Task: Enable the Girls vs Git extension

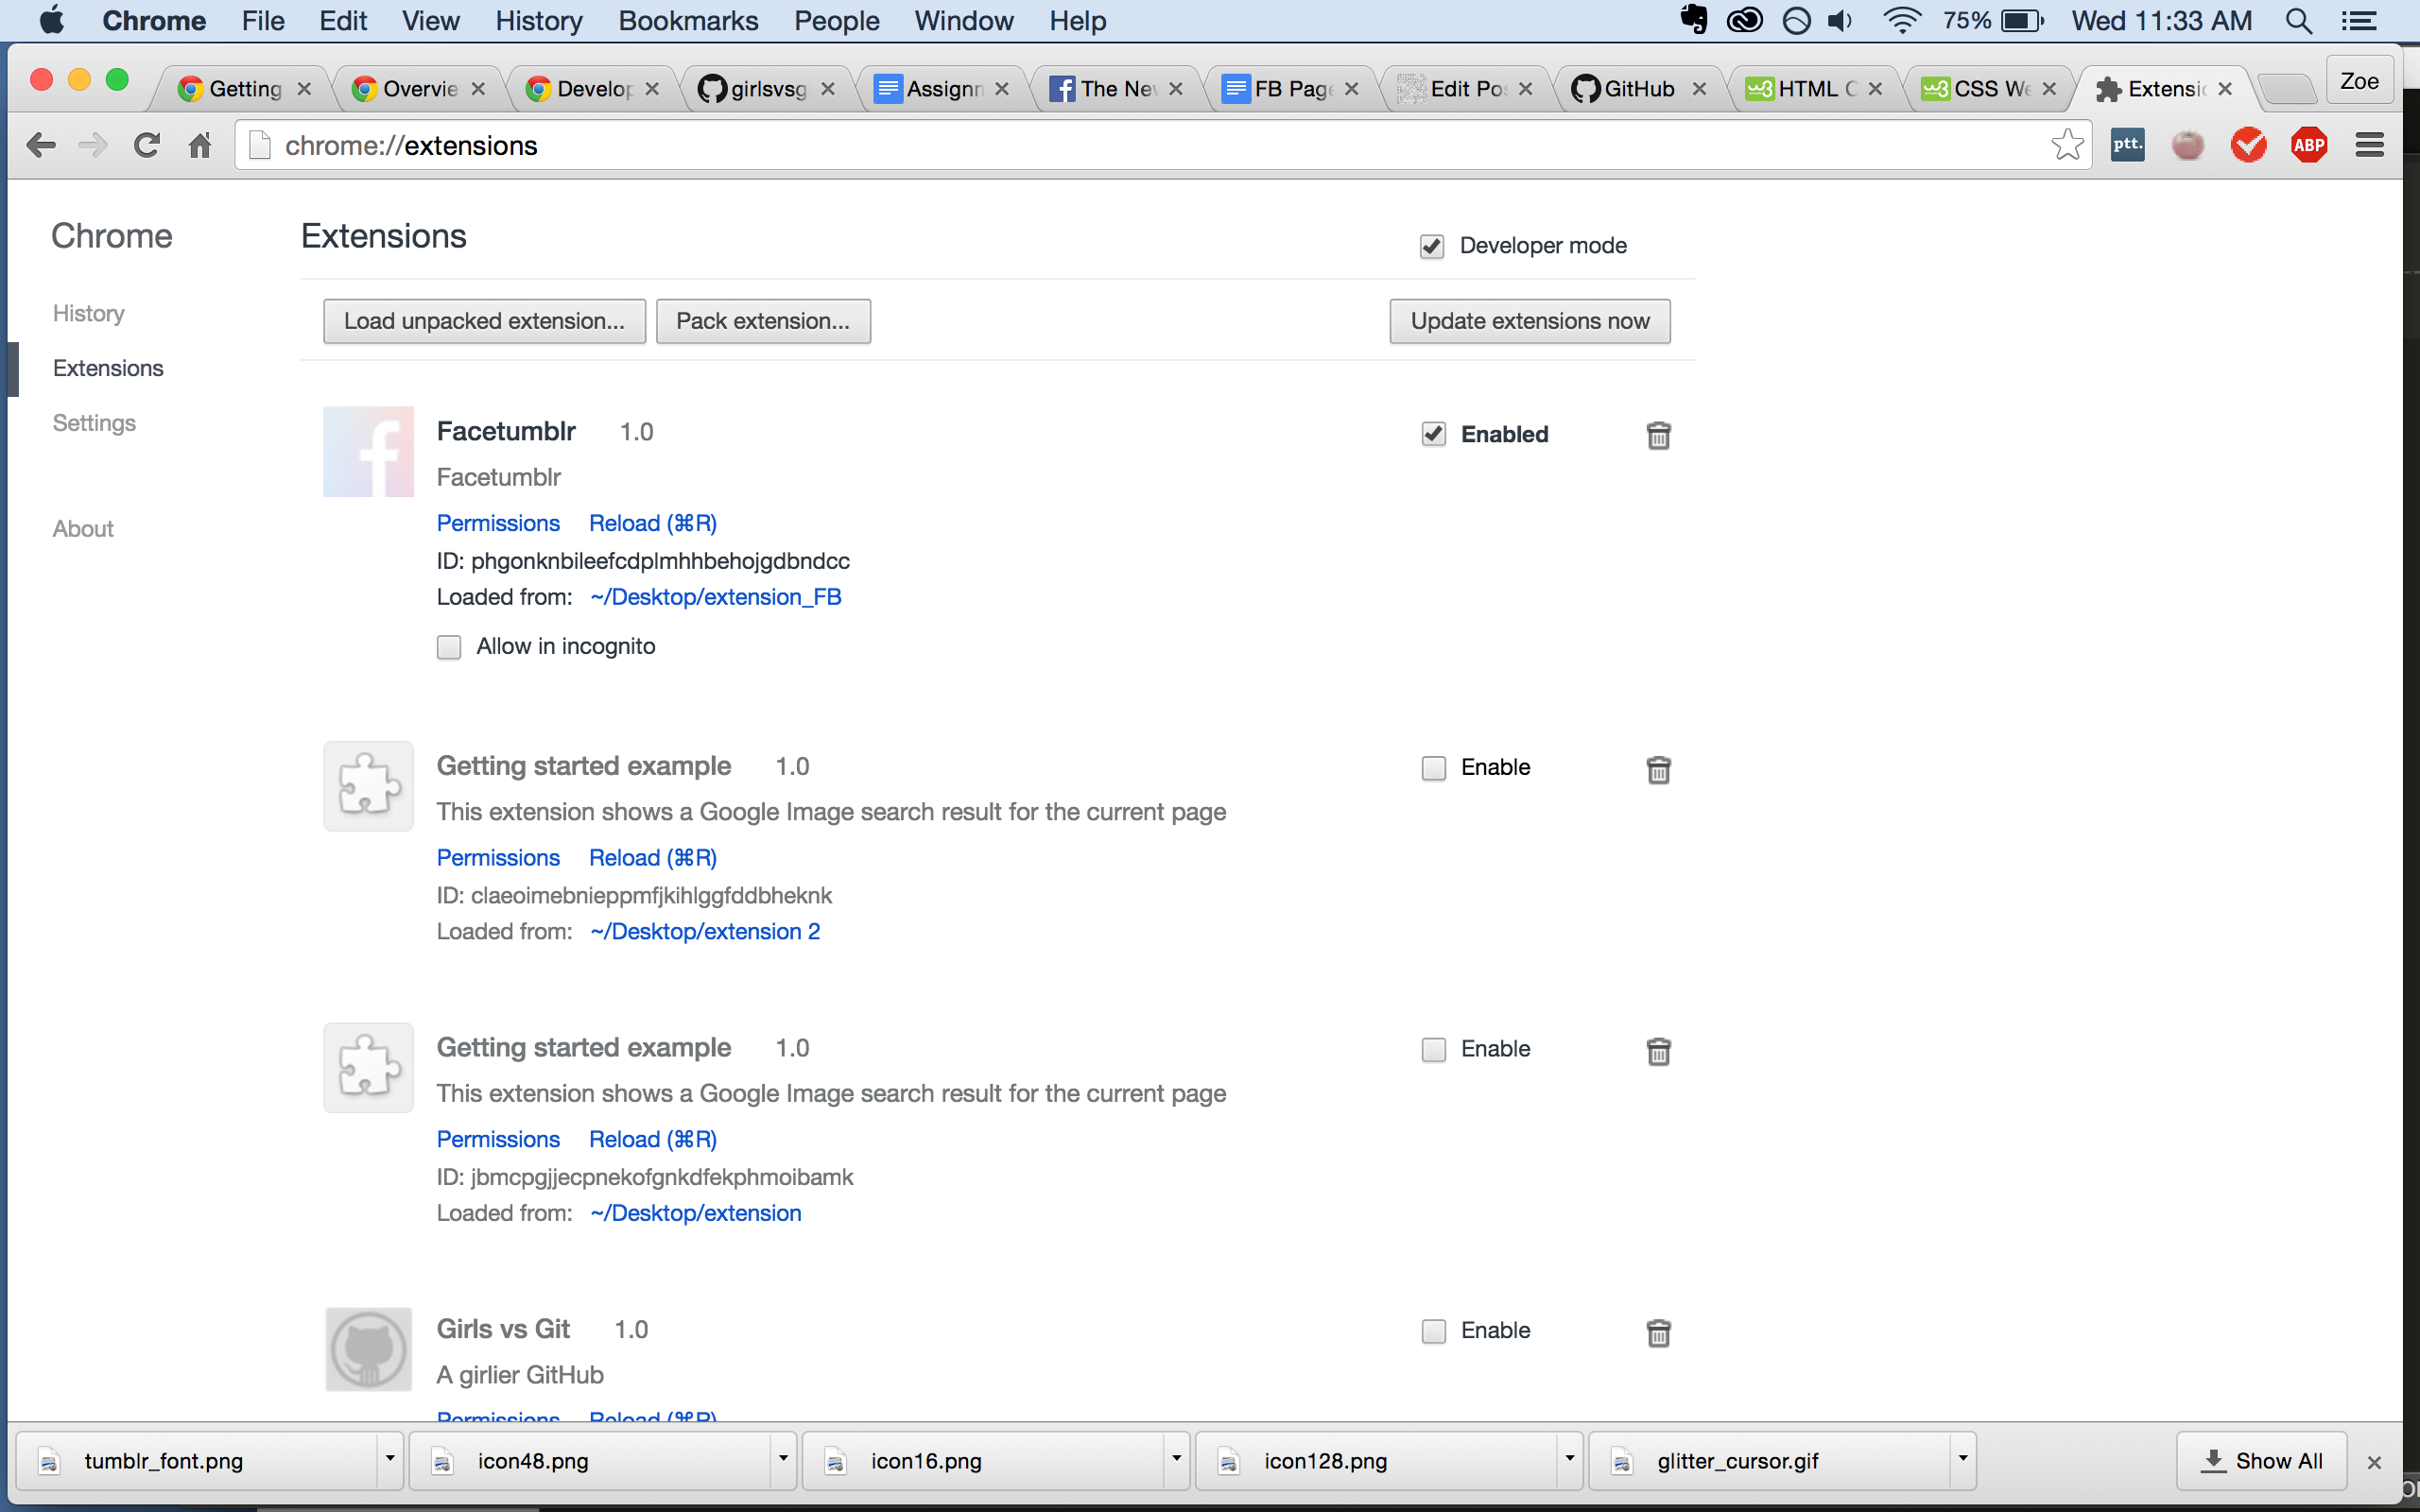Action: coord(1433,1331)
